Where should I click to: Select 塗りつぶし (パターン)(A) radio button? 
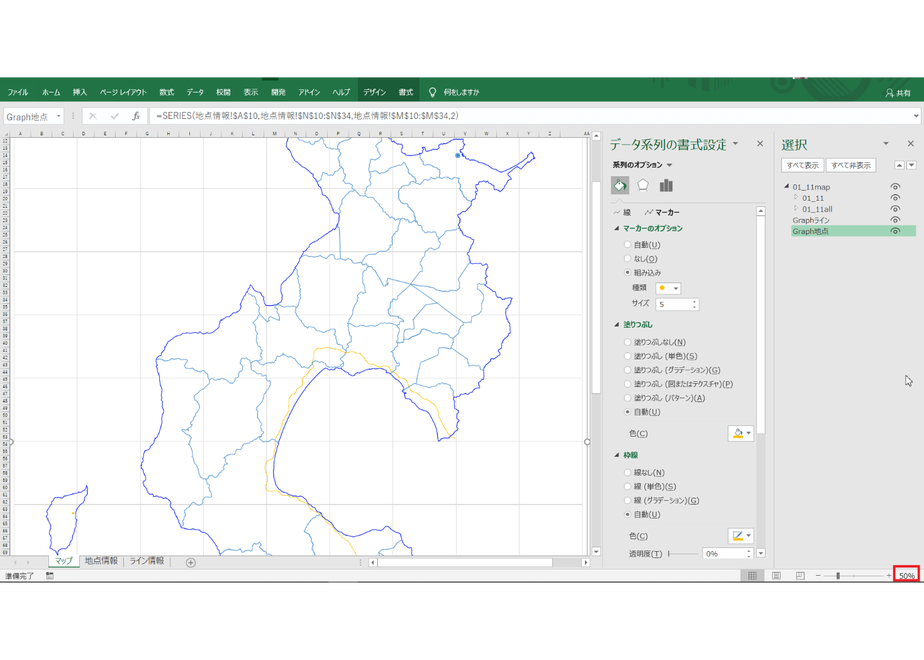point(628,398)
